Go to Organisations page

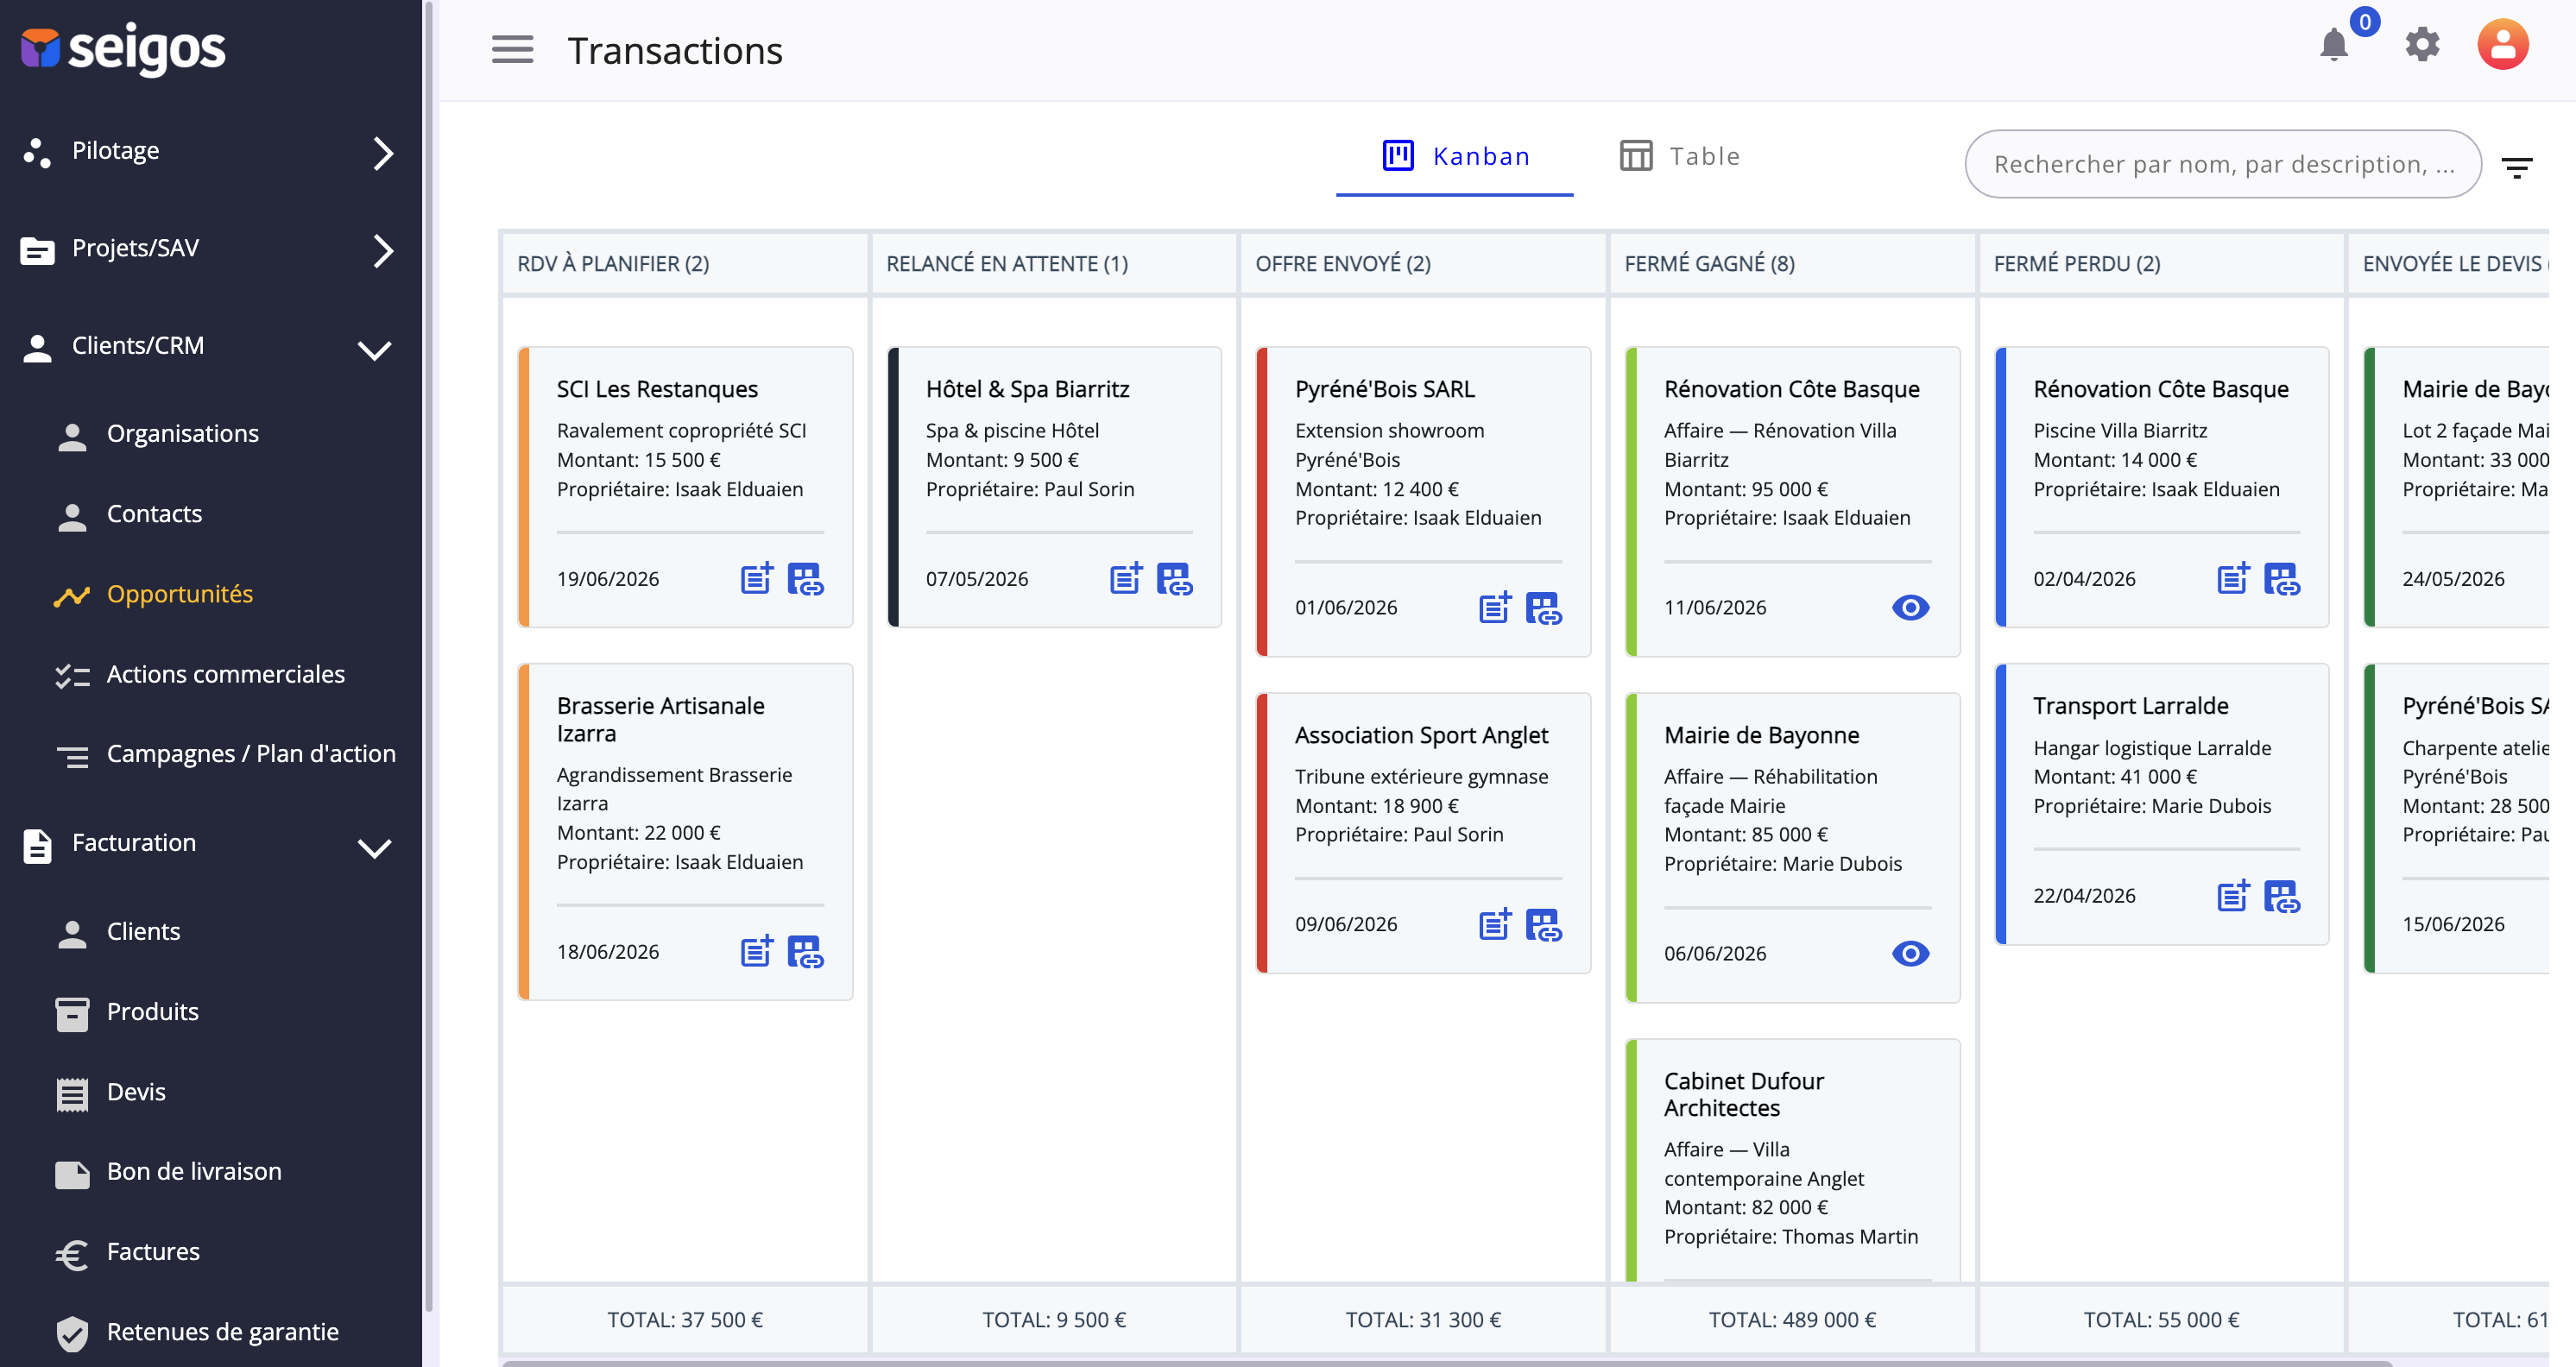(183, 433)
